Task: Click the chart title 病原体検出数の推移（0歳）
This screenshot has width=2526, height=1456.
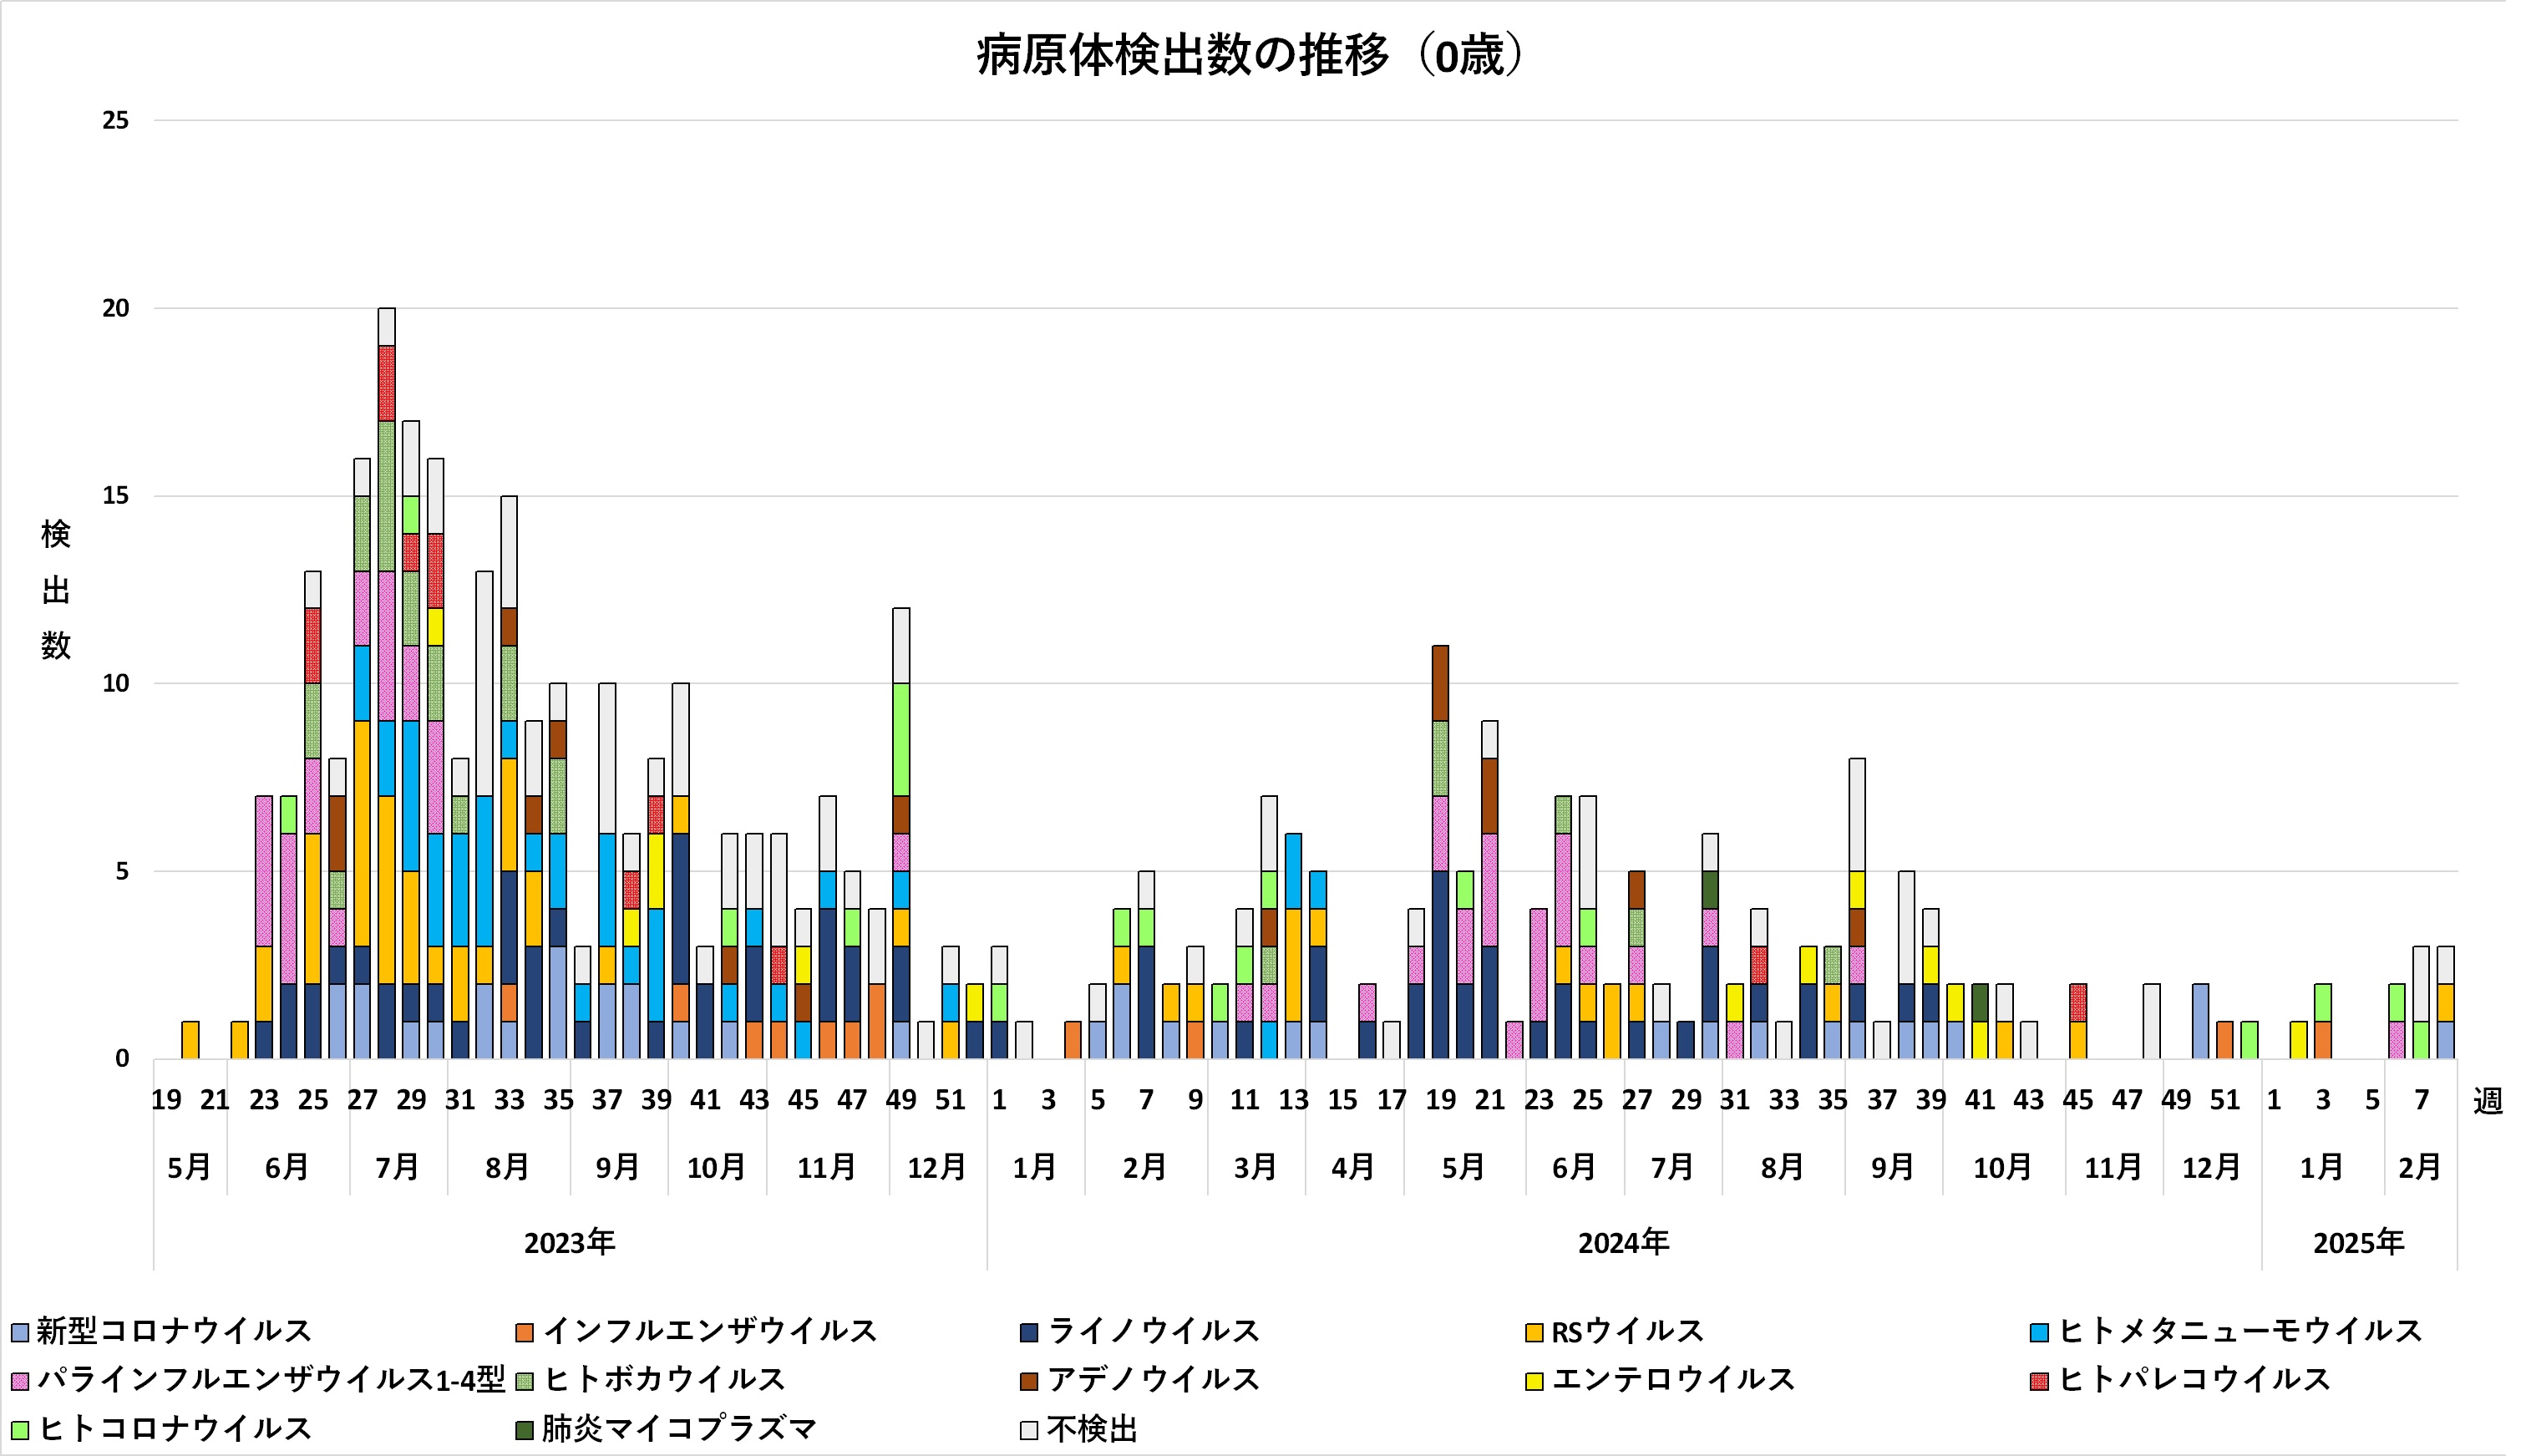Action: pos(1250,55)
